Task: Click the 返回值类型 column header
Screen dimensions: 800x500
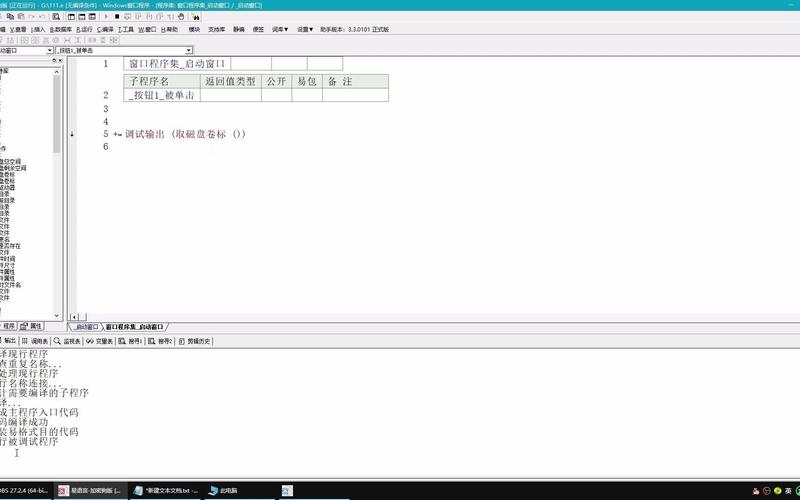Action: tap(231, 81)
